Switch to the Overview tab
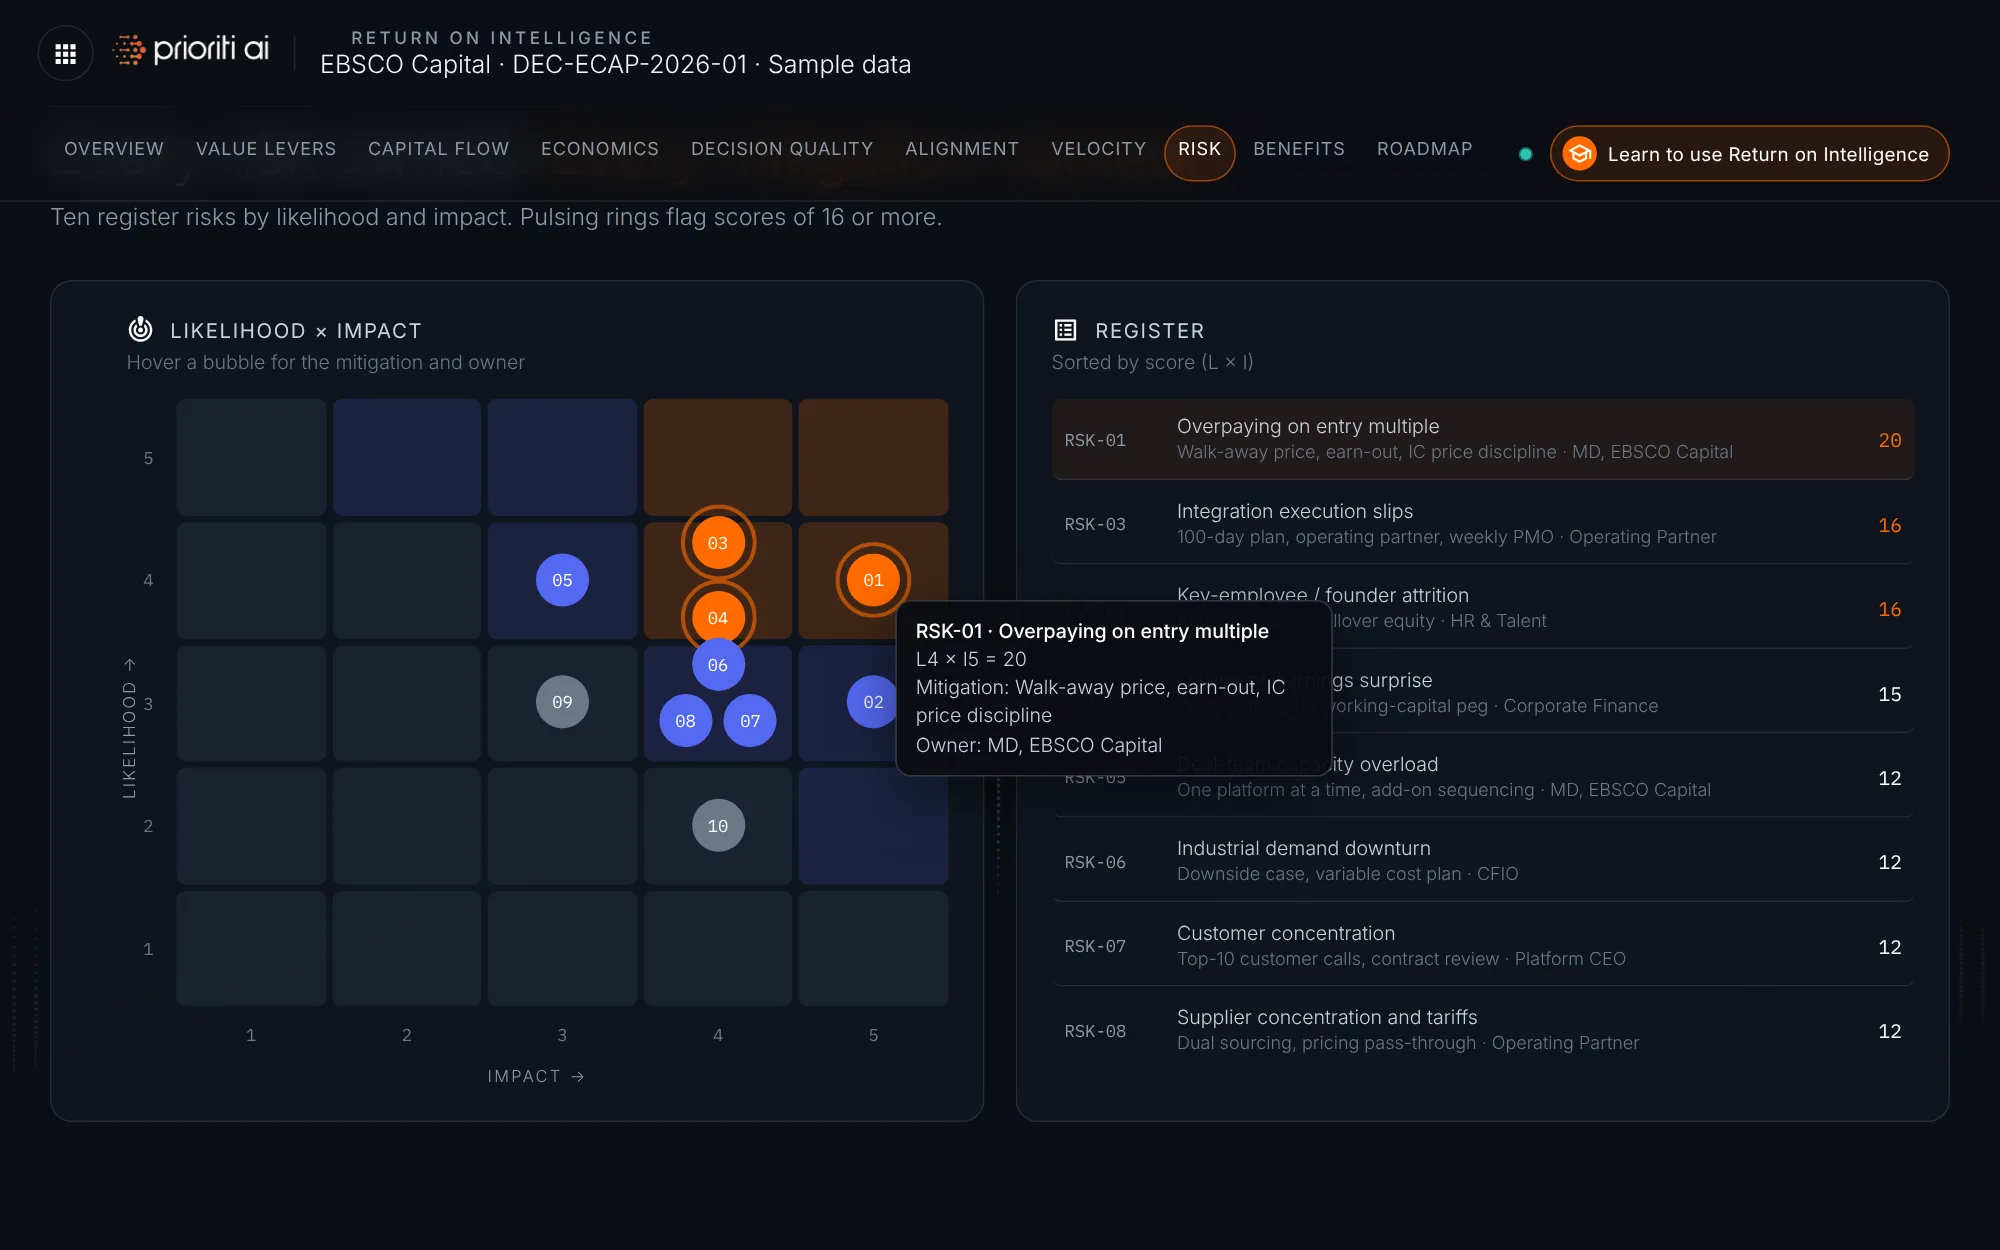The image size is (2000, 1250). coord(114,149)
